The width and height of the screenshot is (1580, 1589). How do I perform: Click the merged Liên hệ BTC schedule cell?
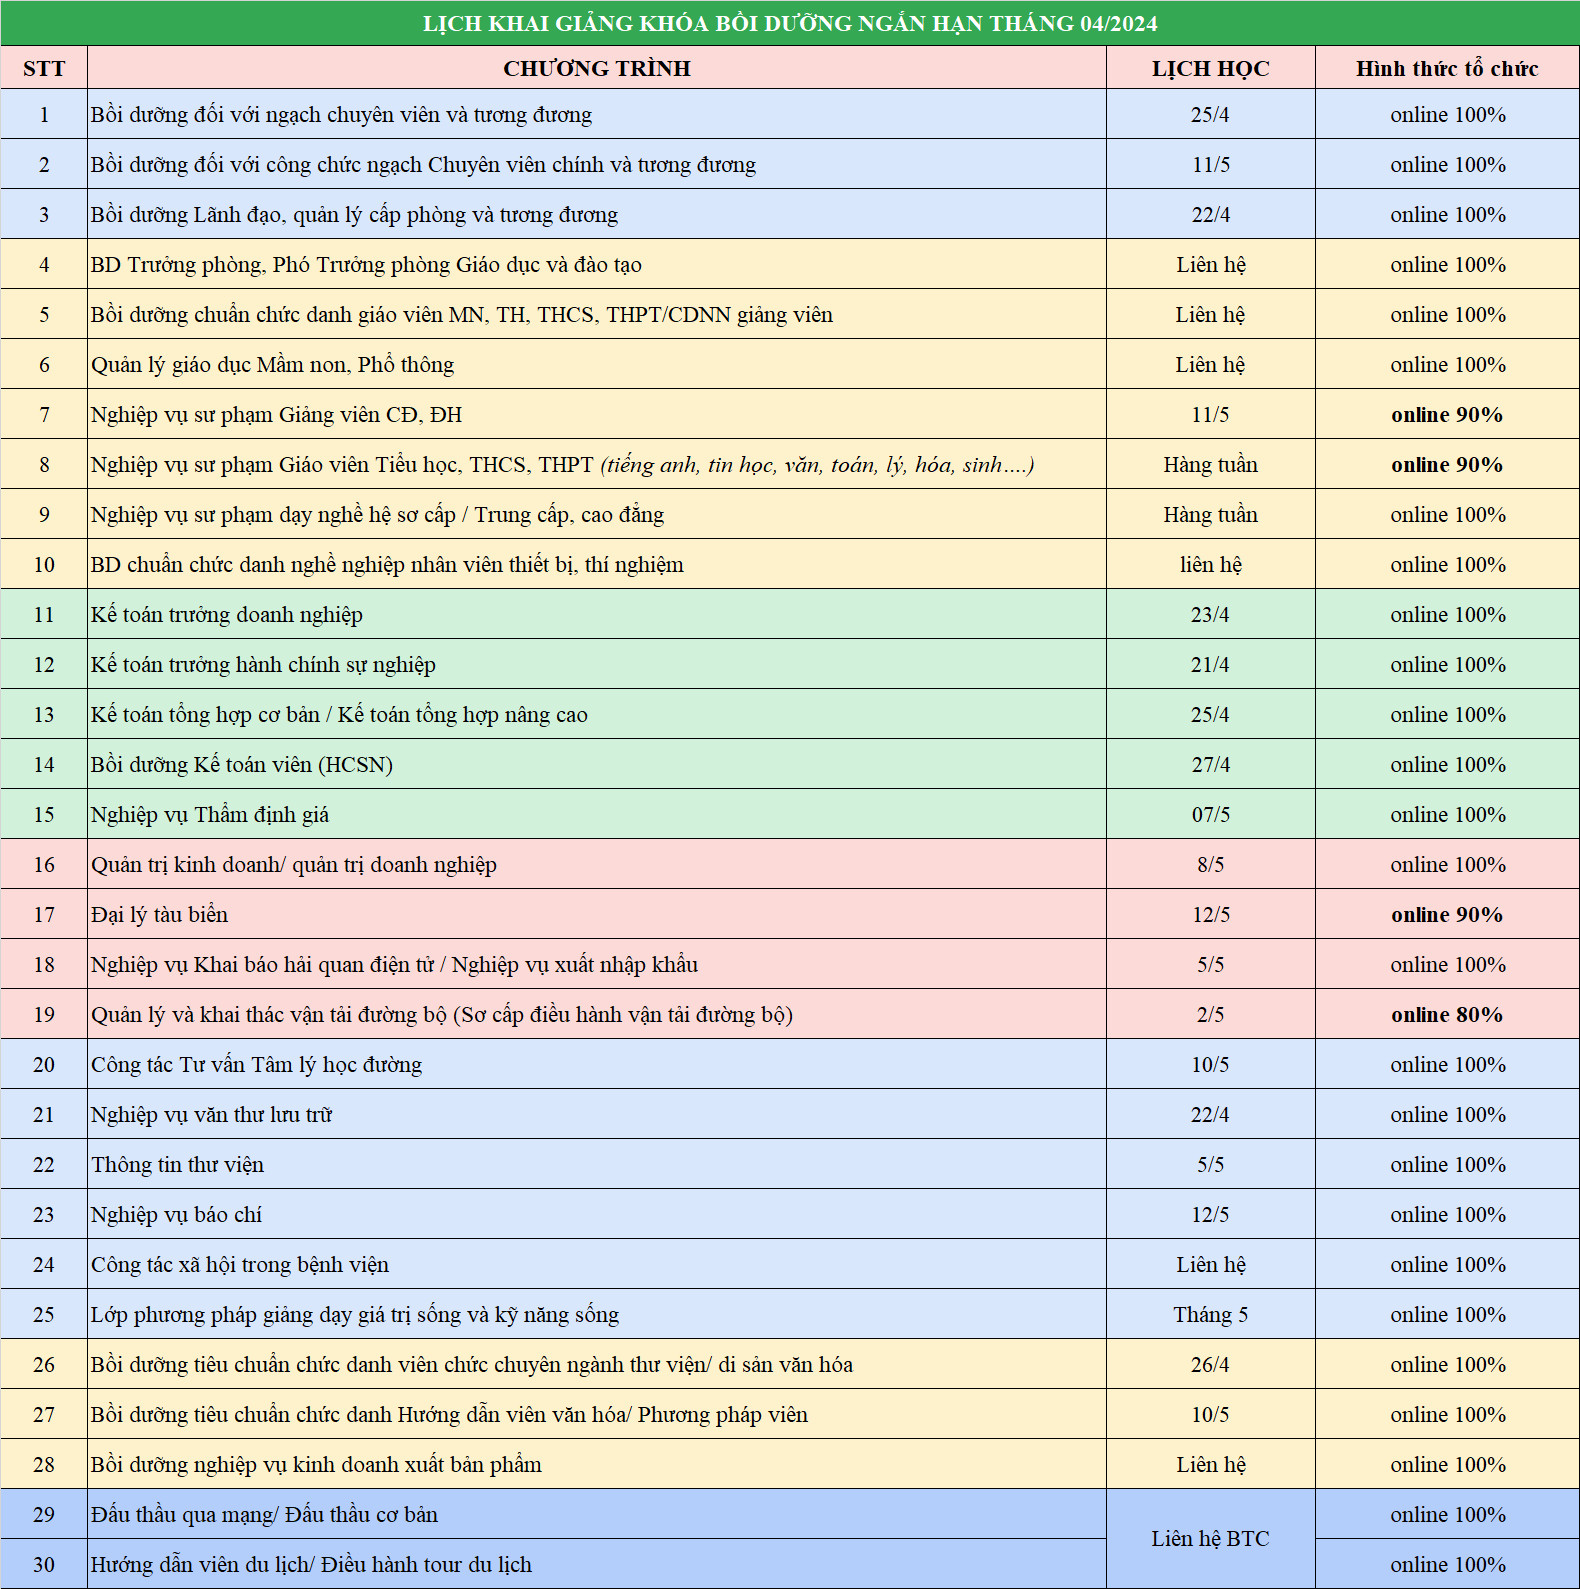pyautogui.click(x=1210, y=1538)
